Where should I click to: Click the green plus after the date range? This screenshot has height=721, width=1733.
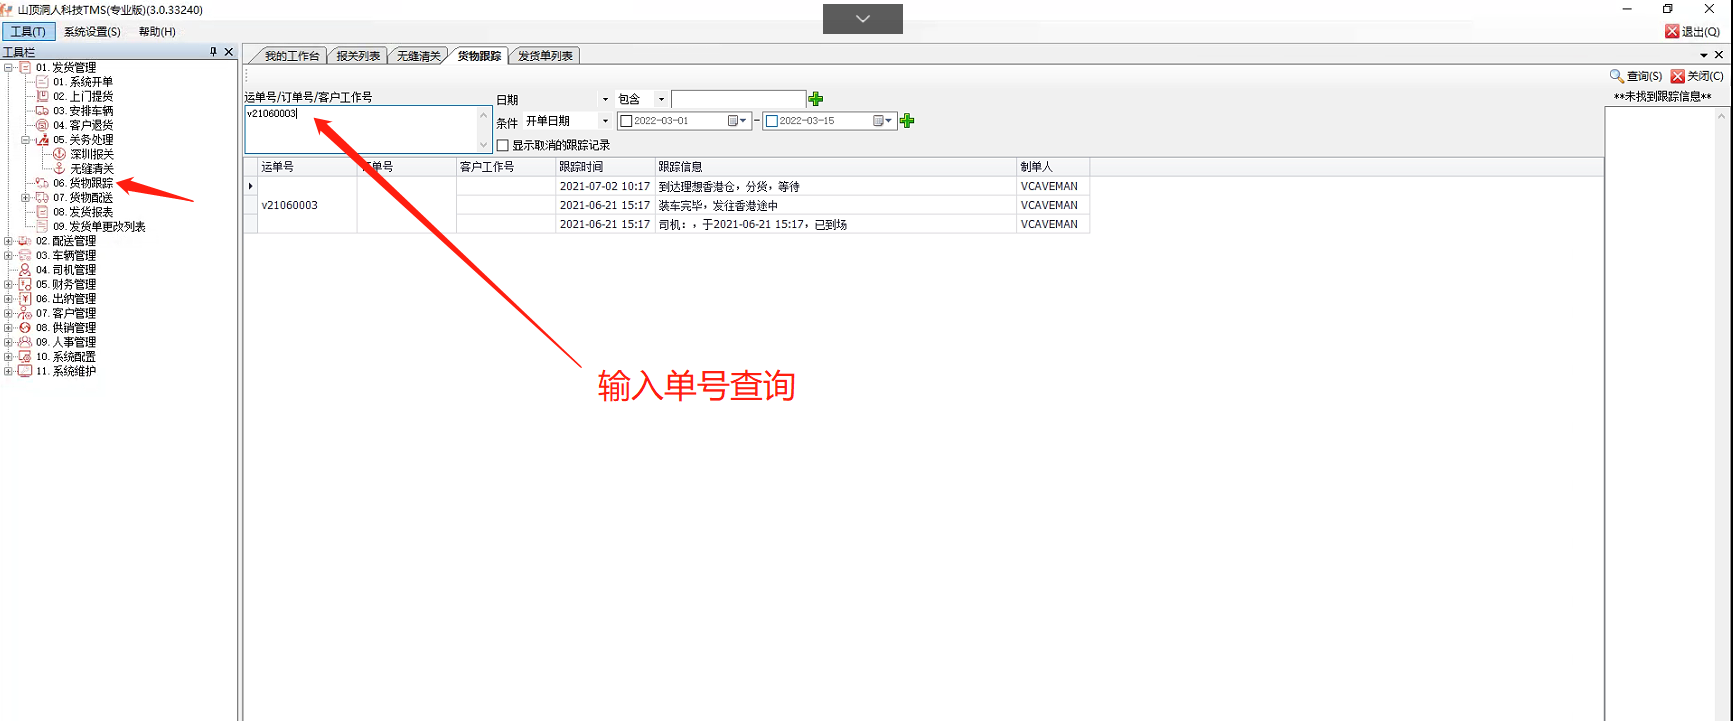907,121
